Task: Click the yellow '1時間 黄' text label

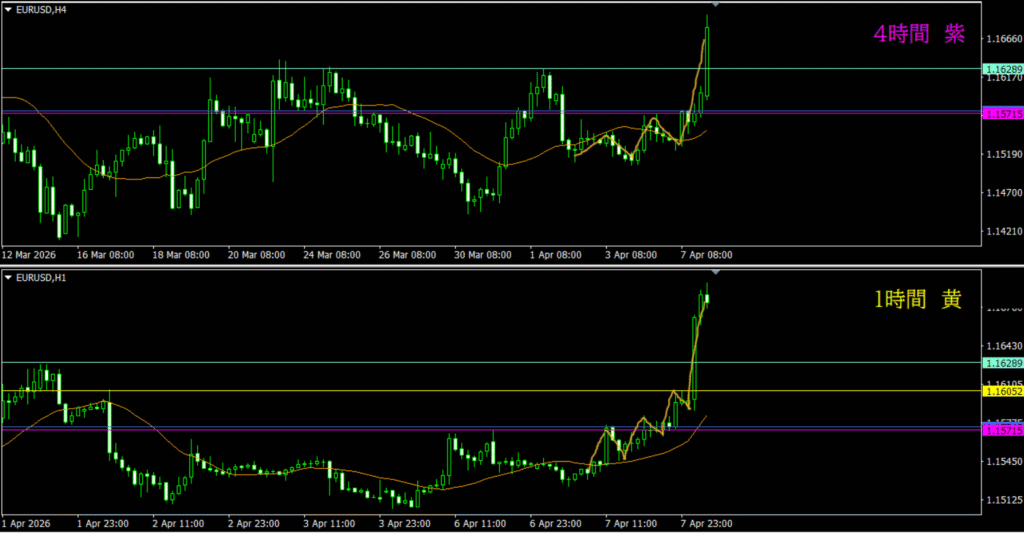Action: [x=918, y=300]
